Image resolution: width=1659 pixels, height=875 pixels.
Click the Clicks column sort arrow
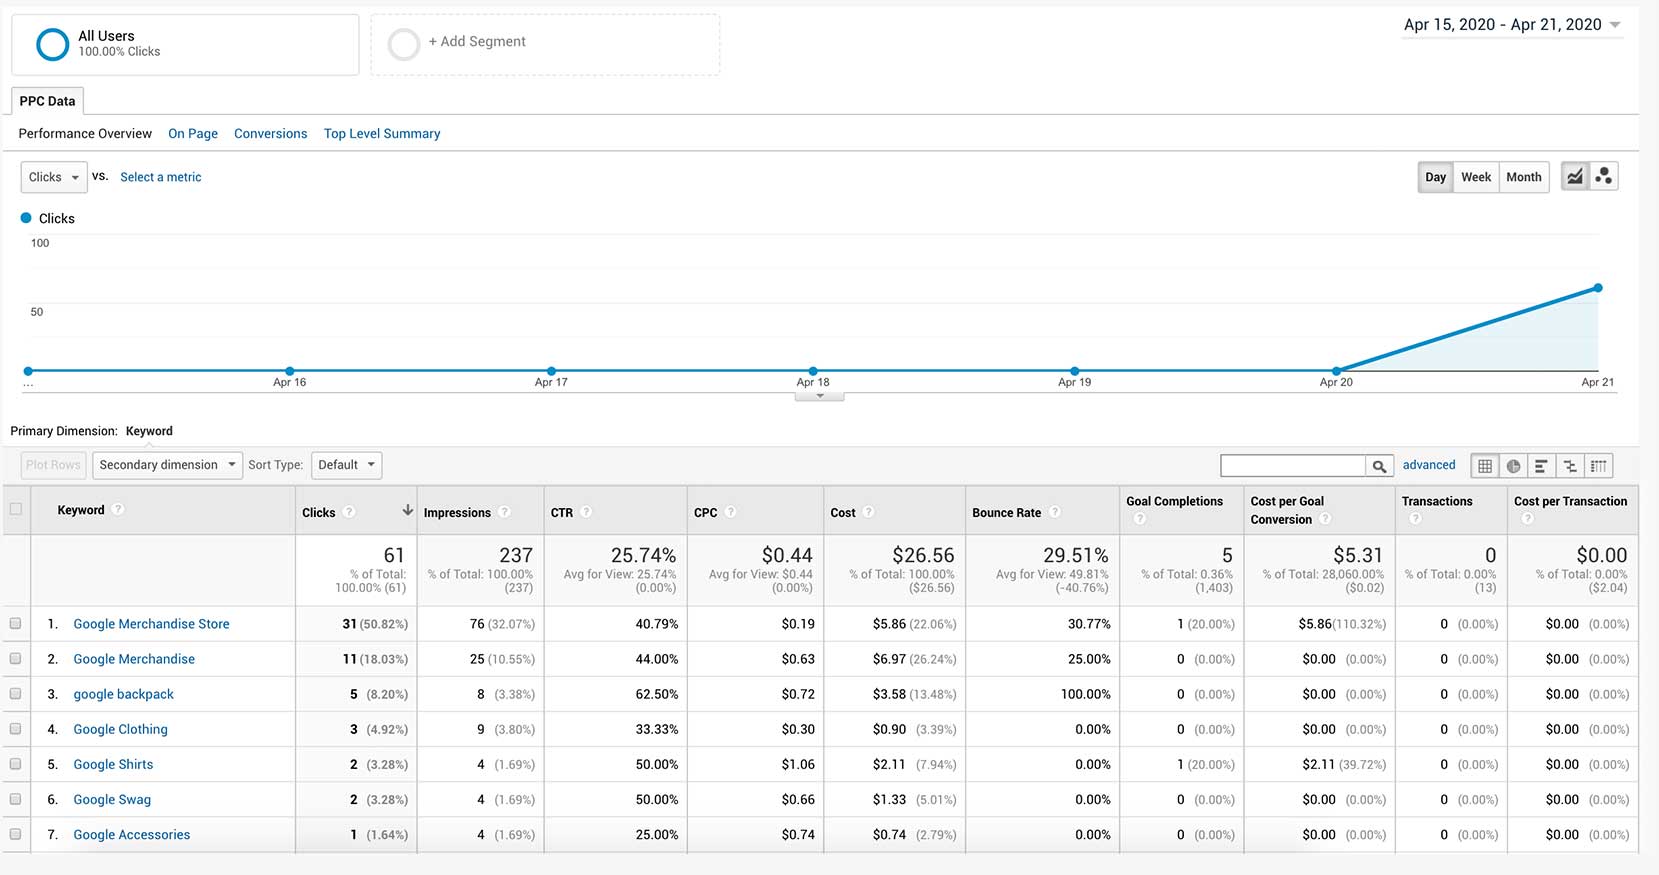coord(408,511)
